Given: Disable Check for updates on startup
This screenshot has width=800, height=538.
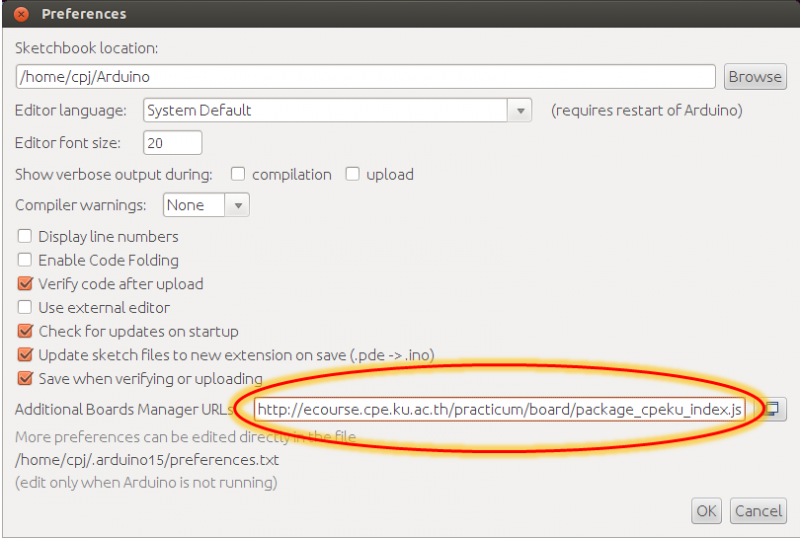Looking at the screenshot, I should [25, 331].
